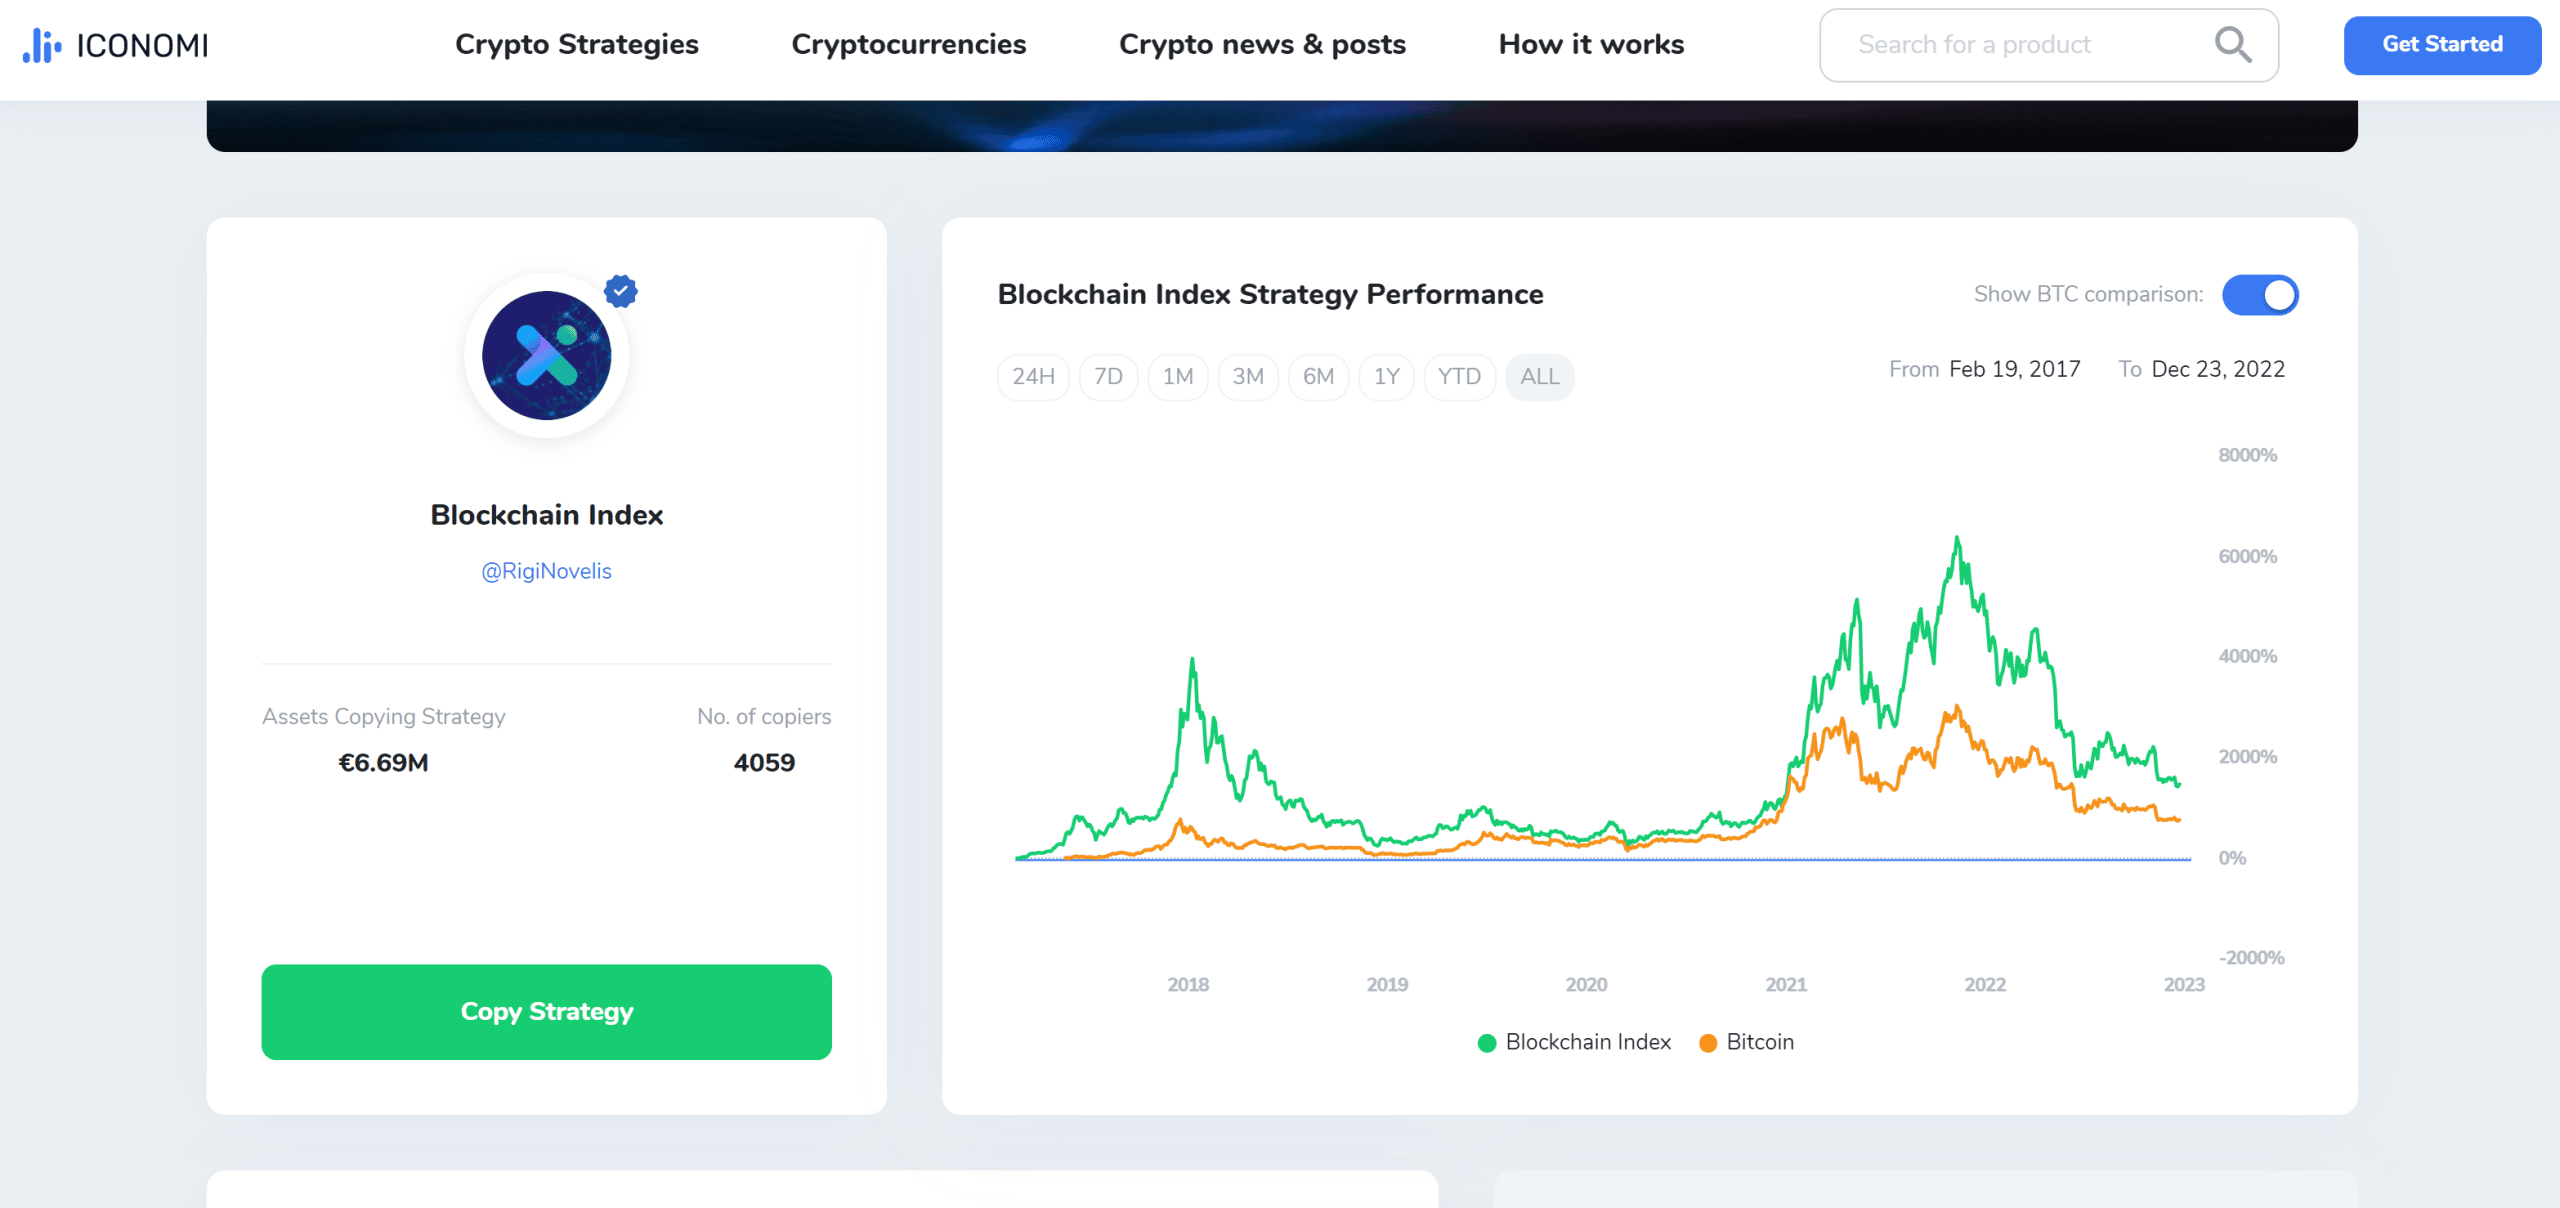Click the 4059 copiers count

click(764, 763)
